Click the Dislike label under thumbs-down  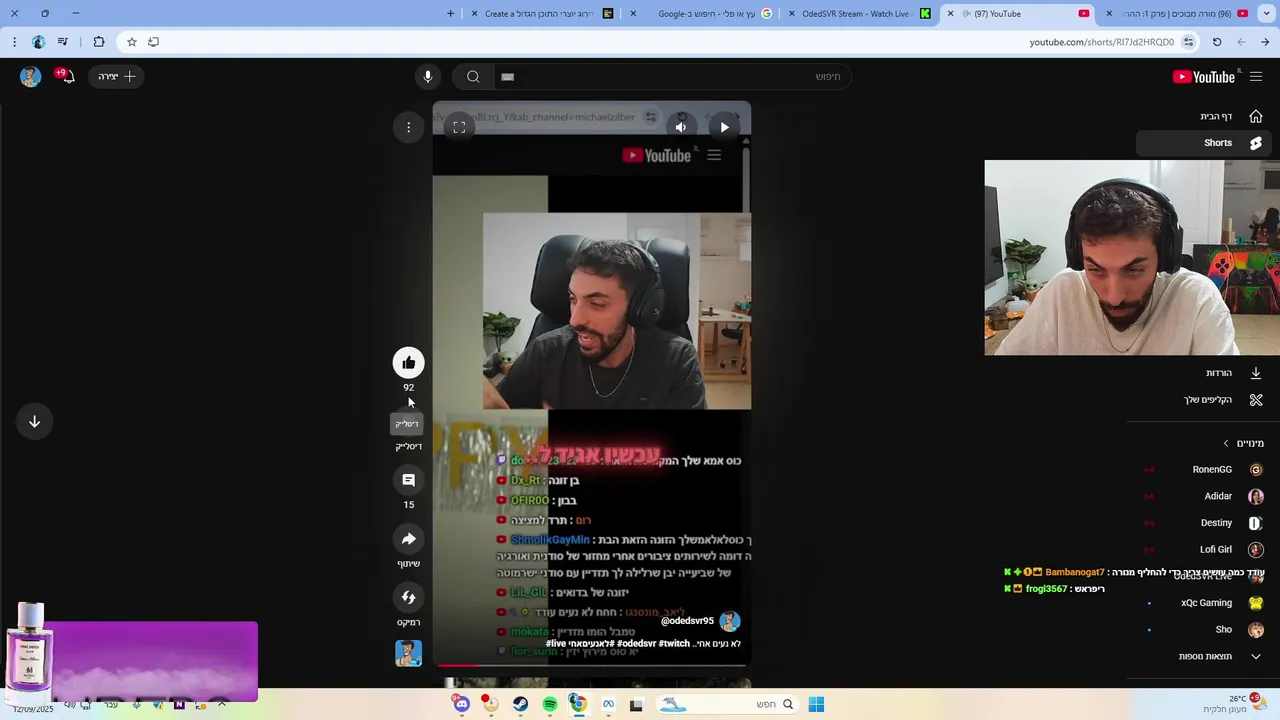pos(408,446)
